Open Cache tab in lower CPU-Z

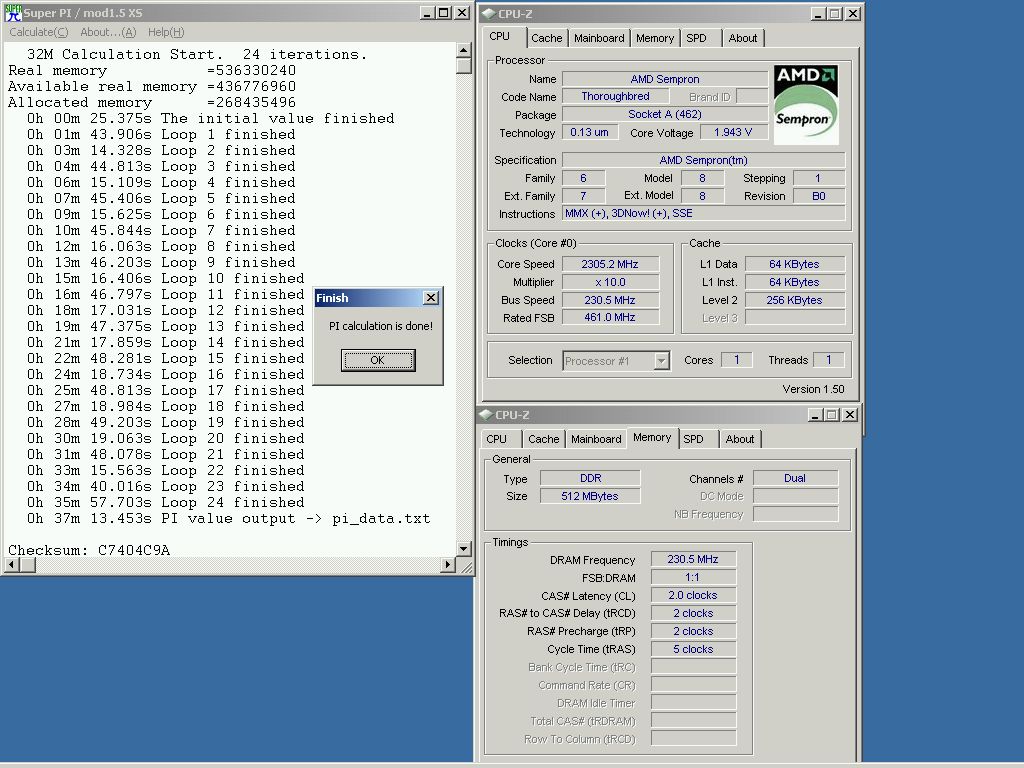[543, 439]
